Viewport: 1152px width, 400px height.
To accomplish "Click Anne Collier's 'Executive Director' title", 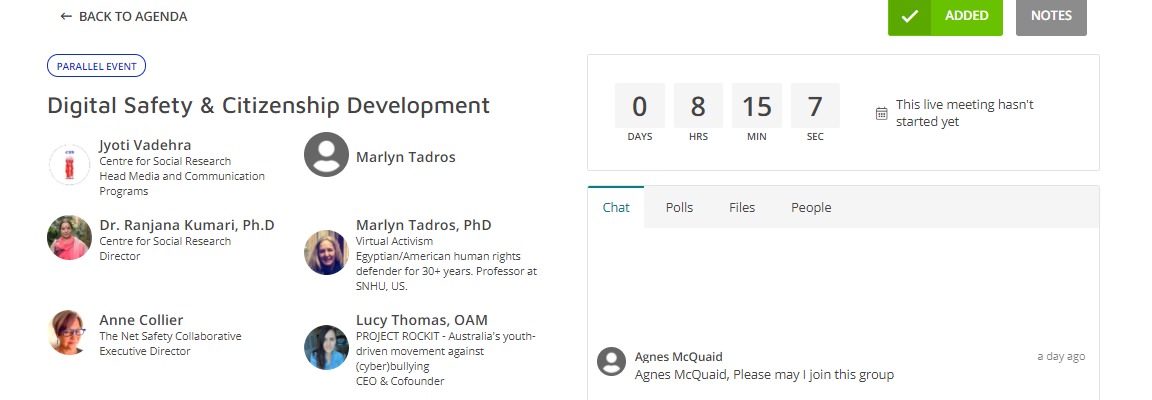I will (145, 351).
